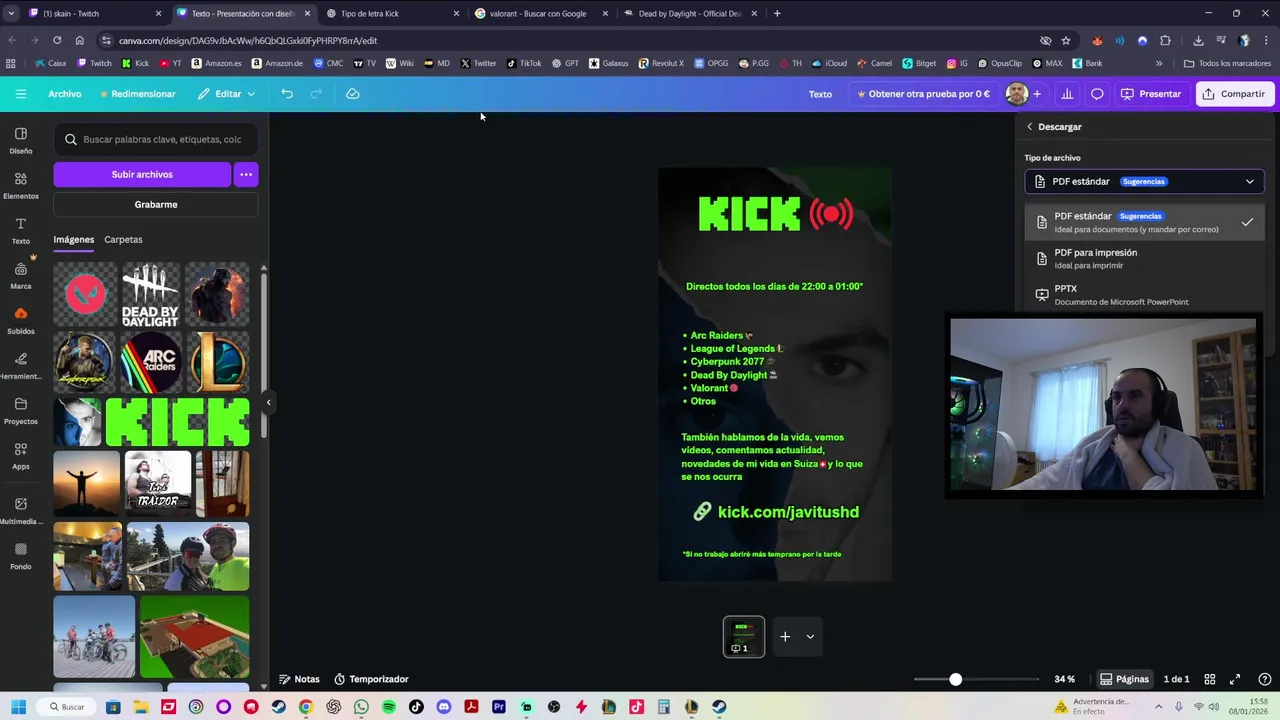Open the Elementos sidebar panel
This screenshot has width=1280, height=720.
(21, 186)
